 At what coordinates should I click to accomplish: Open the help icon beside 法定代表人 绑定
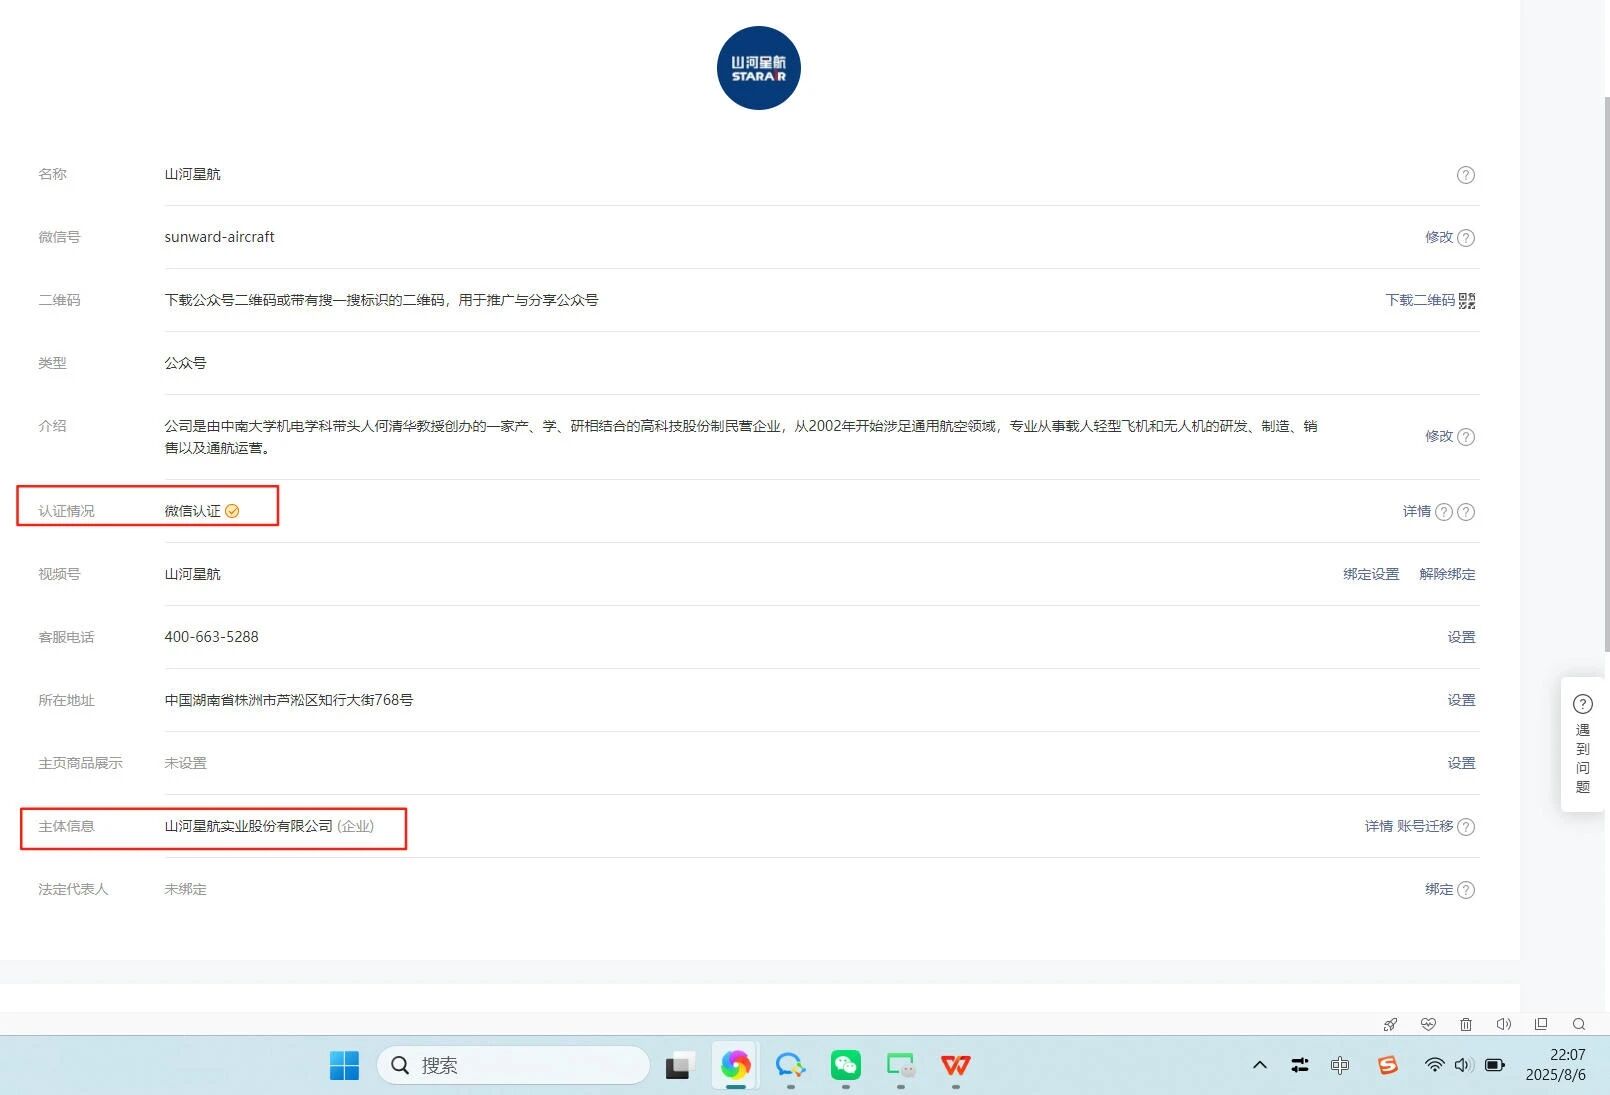1466,890
